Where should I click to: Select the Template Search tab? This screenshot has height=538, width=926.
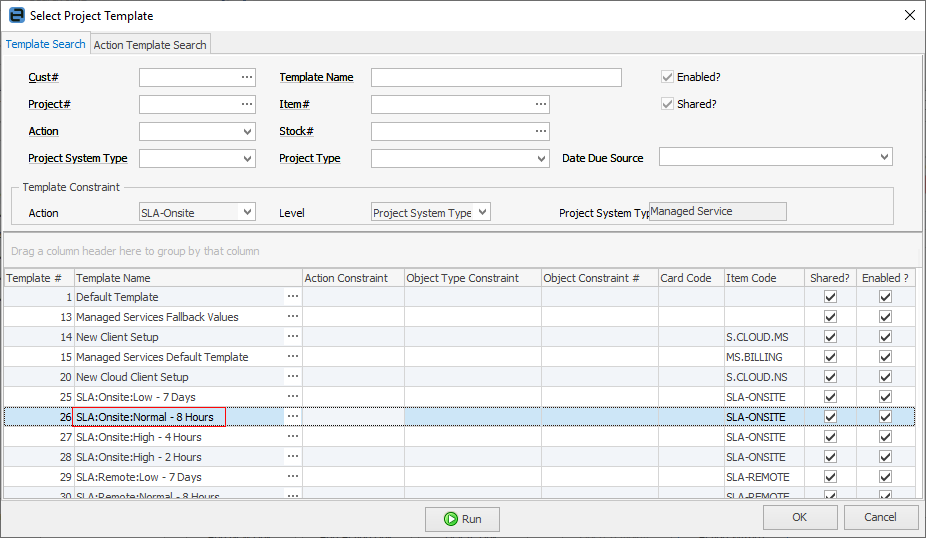(x=46, y=44)
